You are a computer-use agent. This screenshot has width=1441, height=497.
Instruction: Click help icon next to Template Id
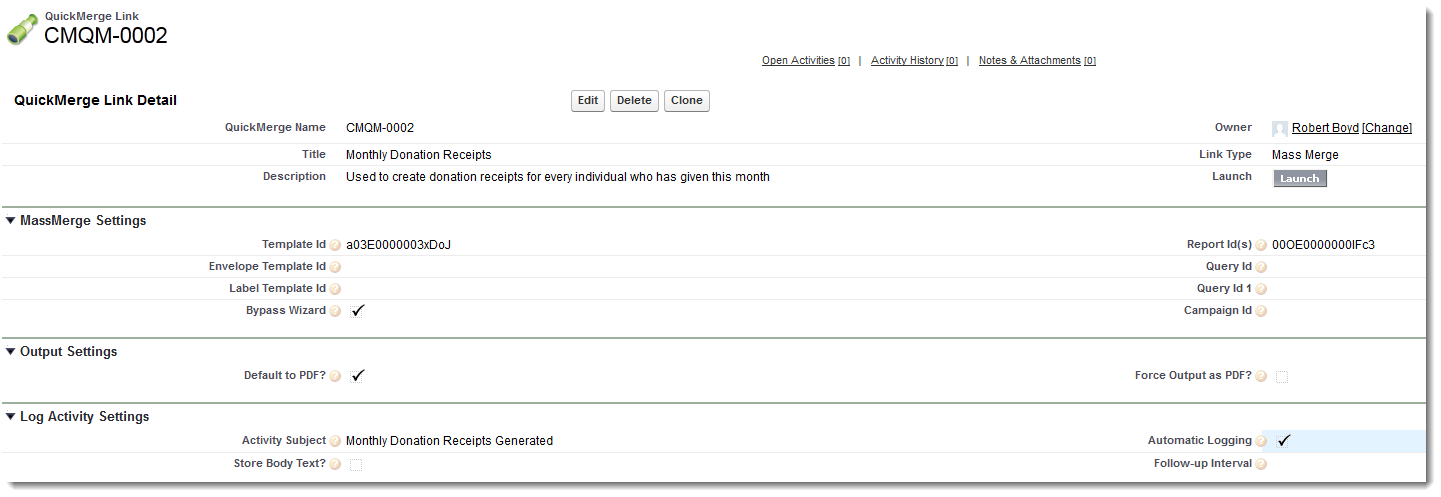coord(336,245)
